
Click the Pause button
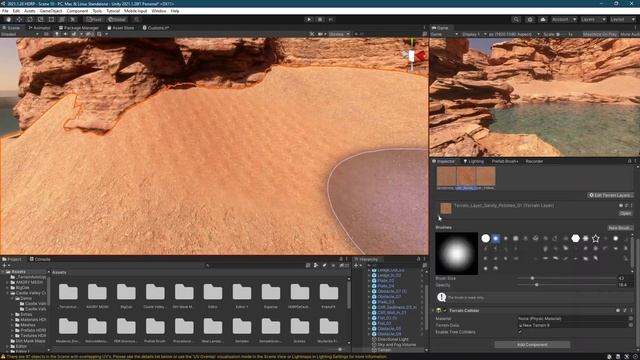click(320, 20)
